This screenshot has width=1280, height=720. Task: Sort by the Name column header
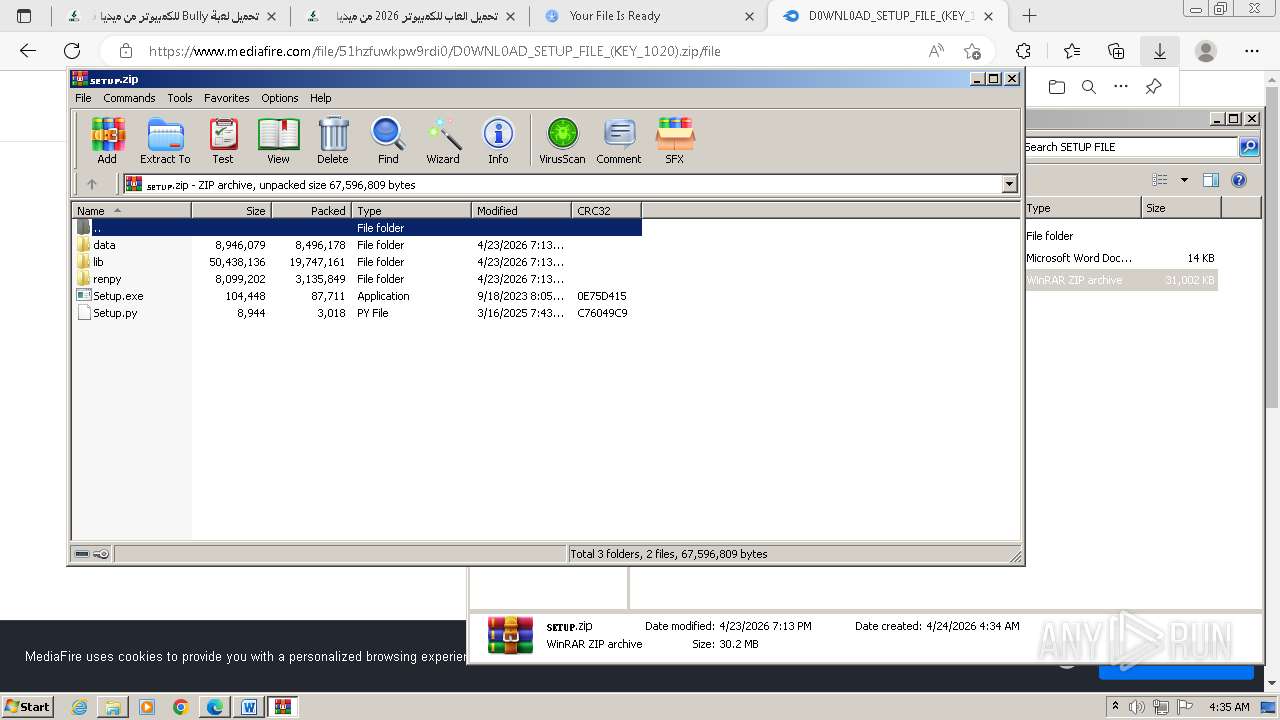[x=132, y=210]
